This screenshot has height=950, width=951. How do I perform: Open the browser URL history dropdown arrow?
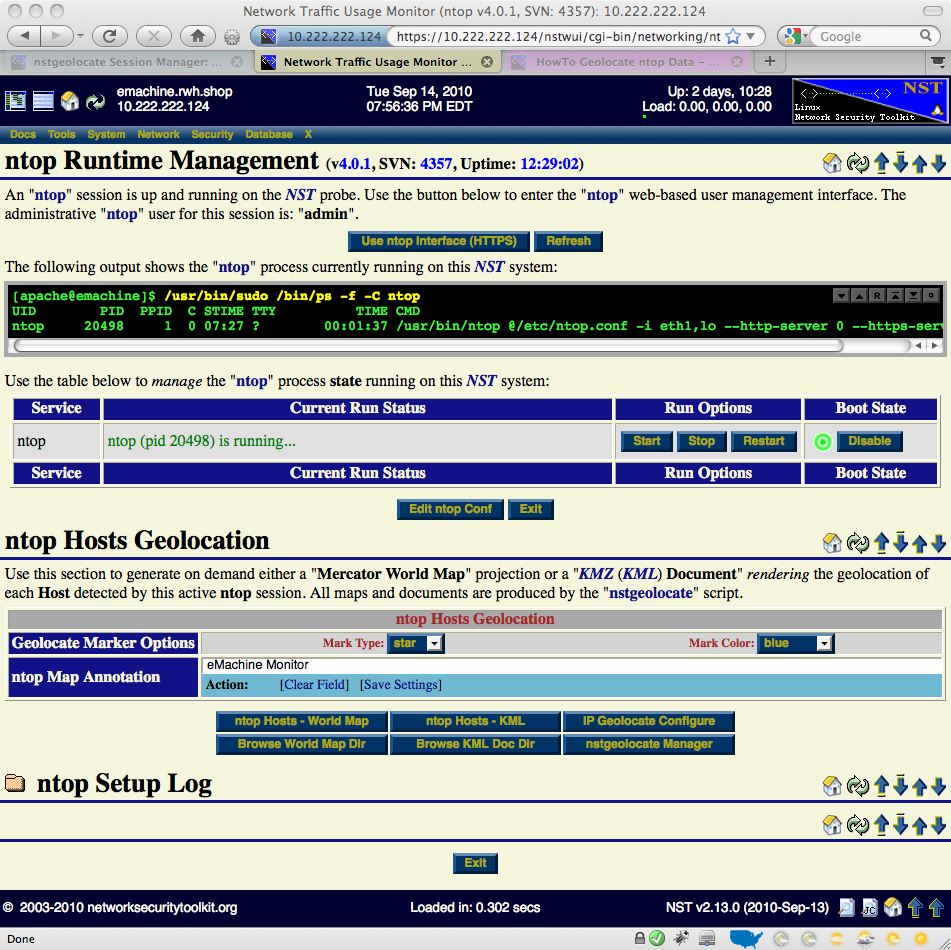[751, 36]
